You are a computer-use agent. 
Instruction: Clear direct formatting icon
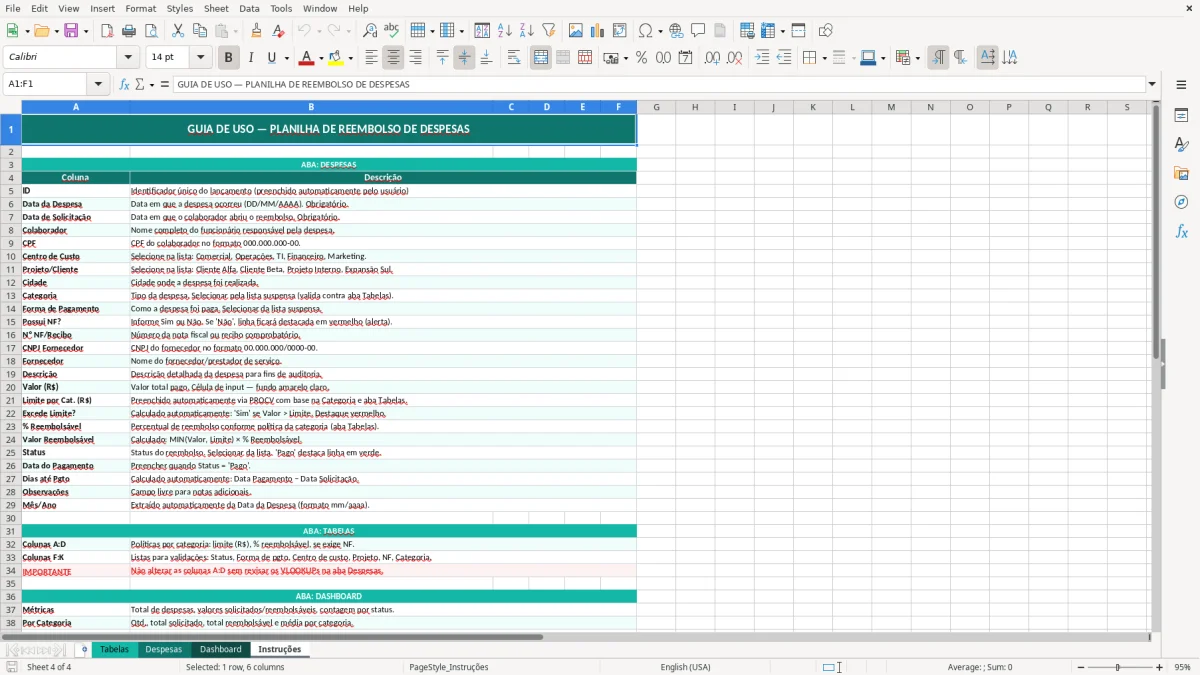pyautogui.click(x=279, y=31)
